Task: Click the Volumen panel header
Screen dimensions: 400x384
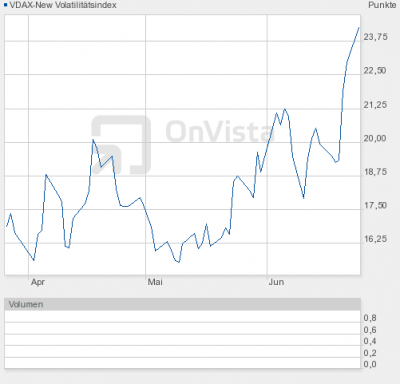Action: [x=182, y=304]
